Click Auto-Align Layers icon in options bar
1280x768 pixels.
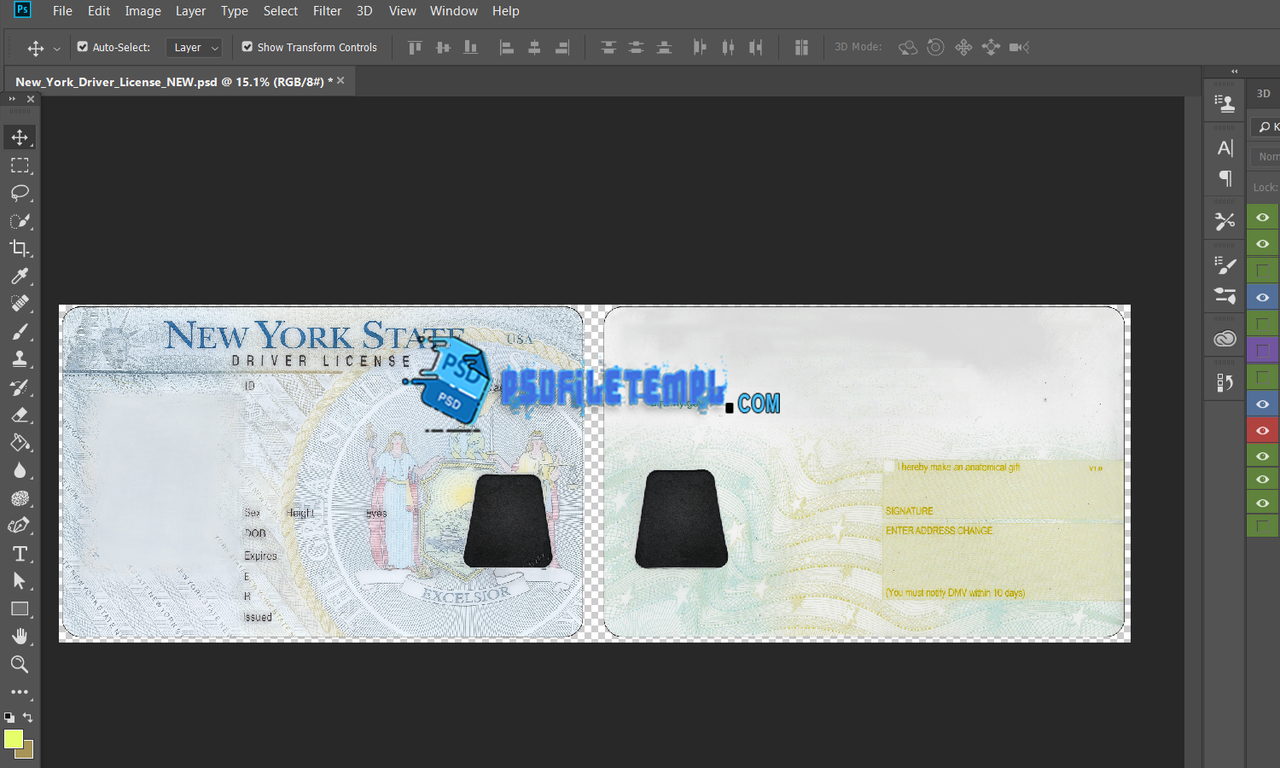pyautogui.click(x=801, y=47)
